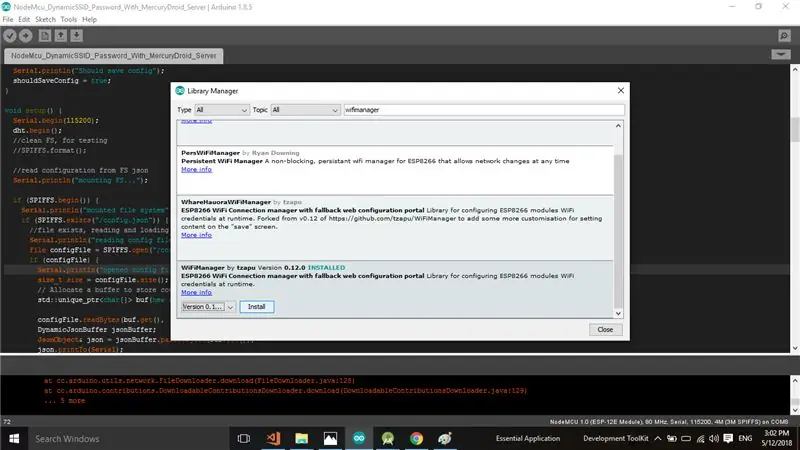Open the volume speaker tray icon

(x=714, y=438)
